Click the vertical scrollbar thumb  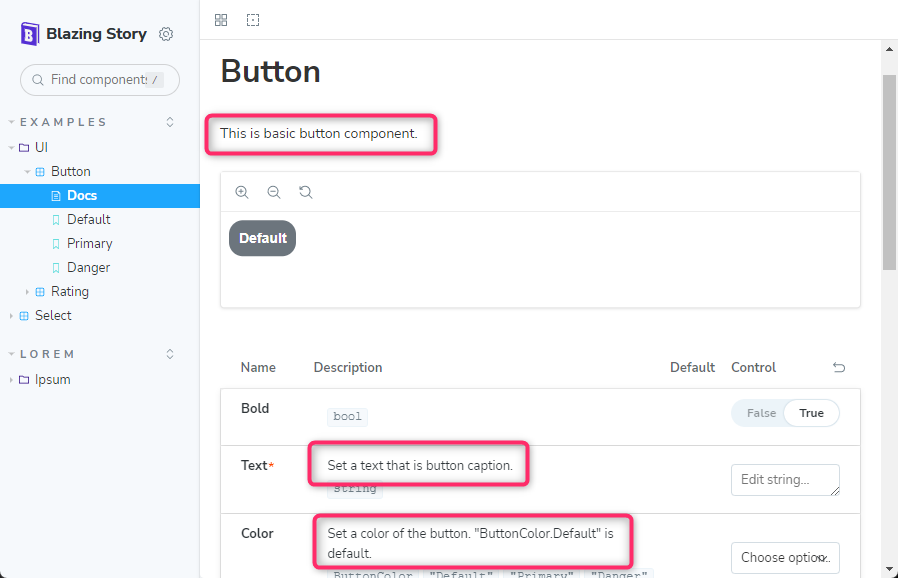point(889,172)
